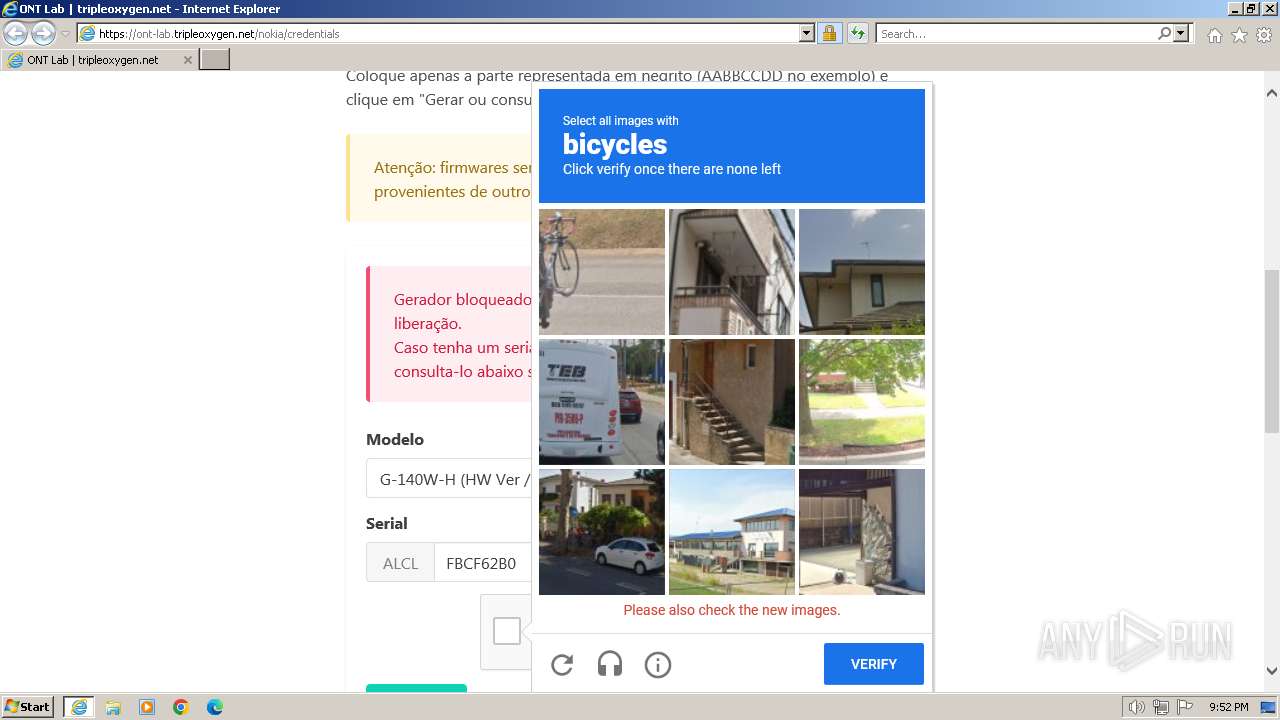The height and width of the screenshot is (720, 1280).
Task: Open Favorites star icon
Action: (x=1239, y=35)
